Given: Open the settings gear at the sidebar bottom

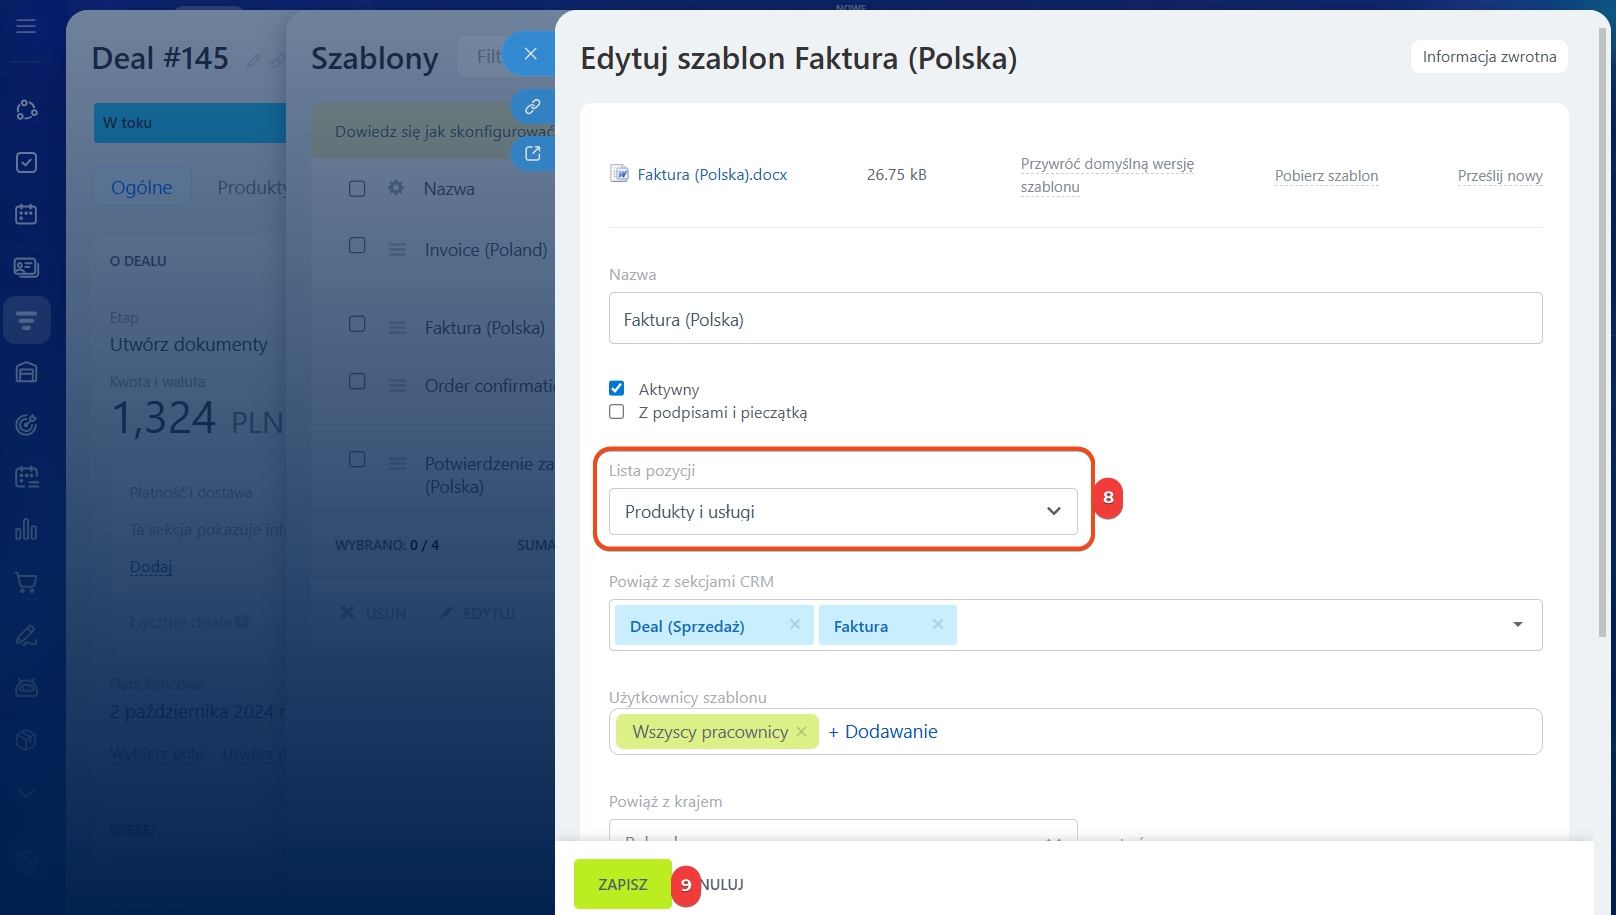Looking at the screenshot, I should (27, 862).
